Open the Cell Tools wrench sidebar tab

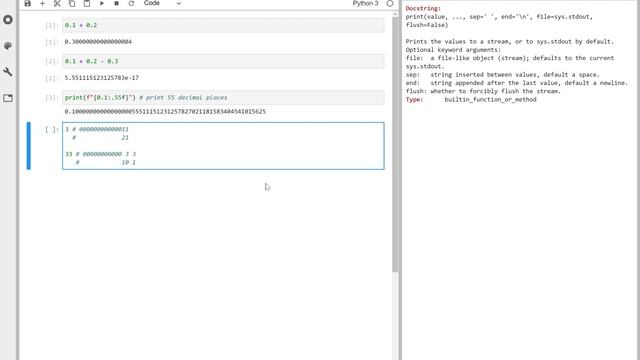tap(8, 72)
